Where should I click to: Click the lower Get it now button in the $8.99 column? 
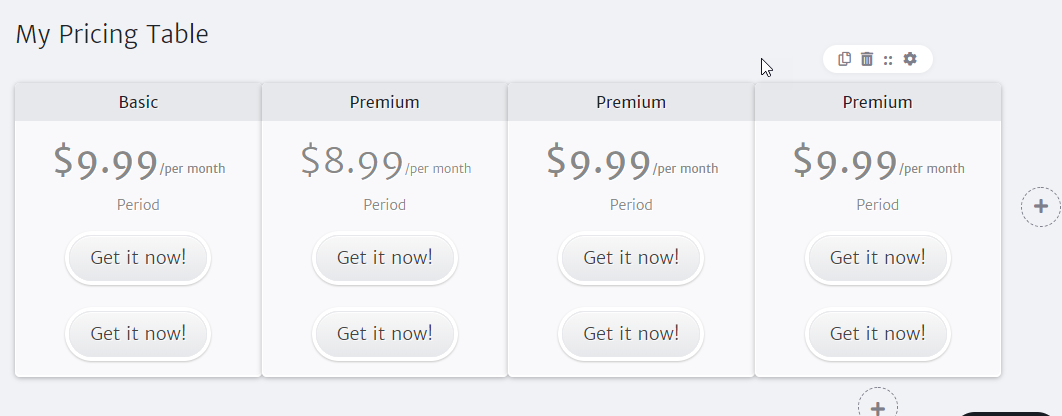385,334
